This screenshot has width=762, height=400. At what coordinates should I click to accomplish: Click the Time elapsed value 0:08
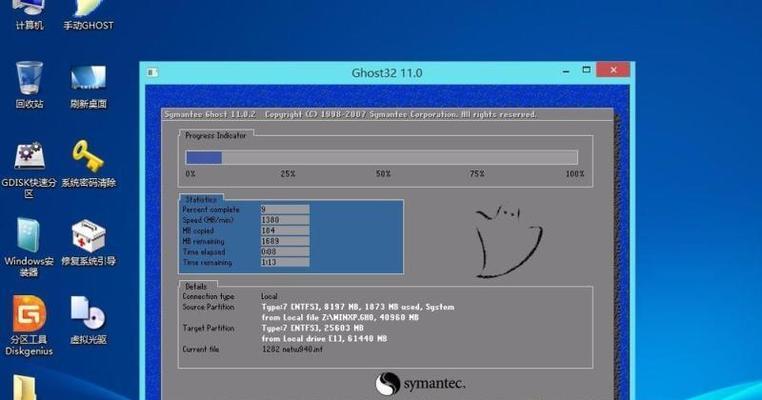285,252
